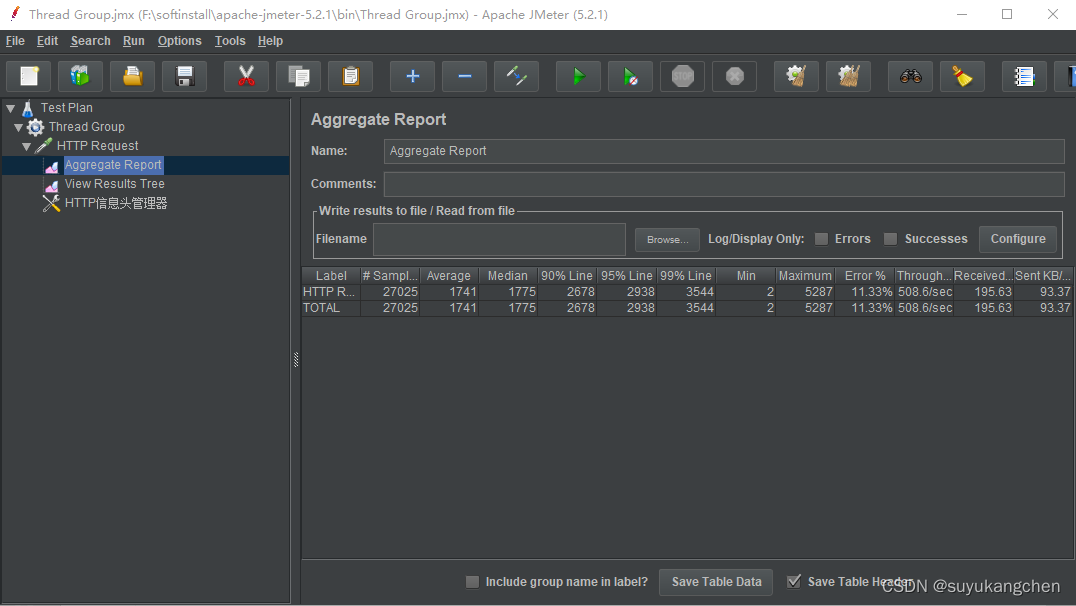
Task: Click the Filename input field
Action: pos(500,239)
